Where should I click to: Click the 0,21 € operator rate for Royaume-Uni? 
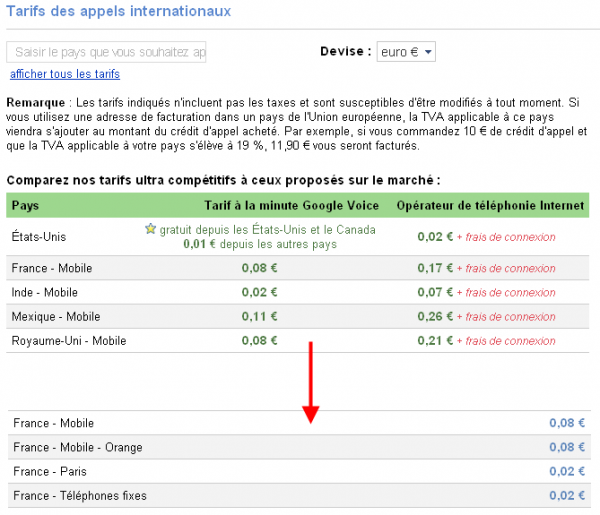[435, 341]
